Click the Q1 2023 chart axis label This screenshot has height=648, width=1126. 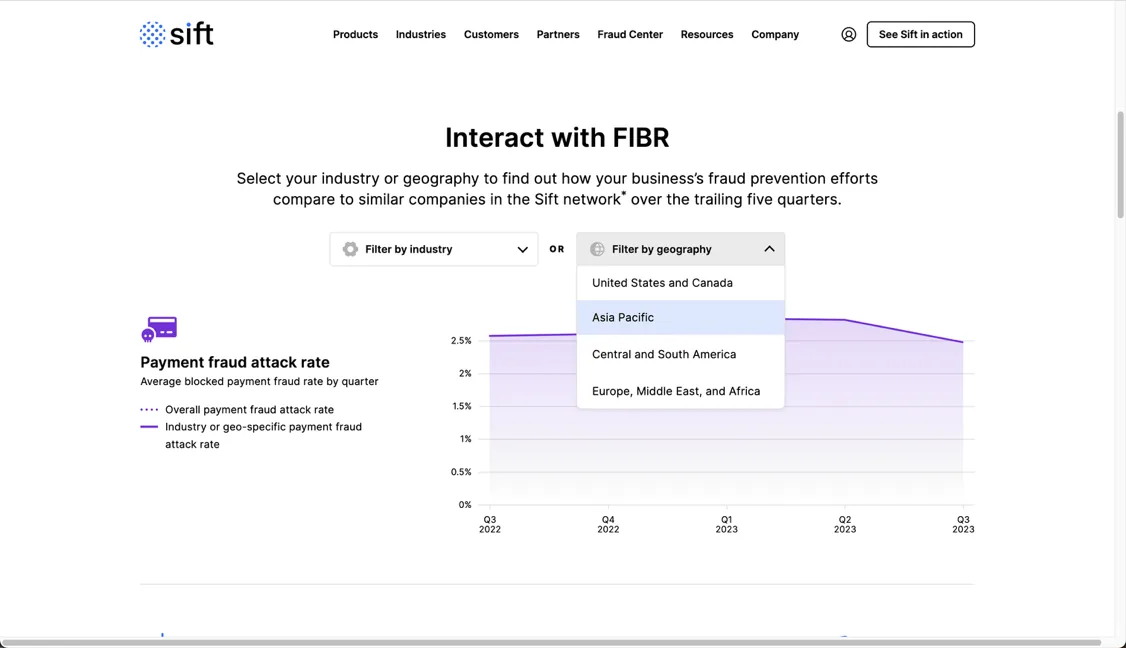[726, 524]
